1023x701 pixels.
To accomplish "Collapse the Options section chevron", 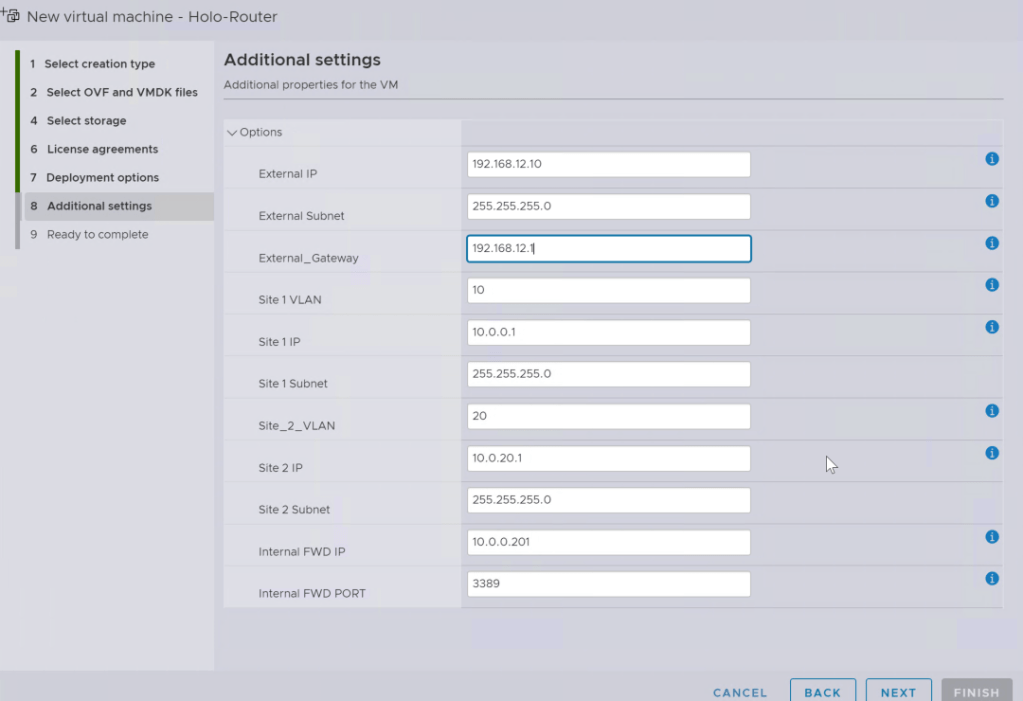I will click(233, 133).
